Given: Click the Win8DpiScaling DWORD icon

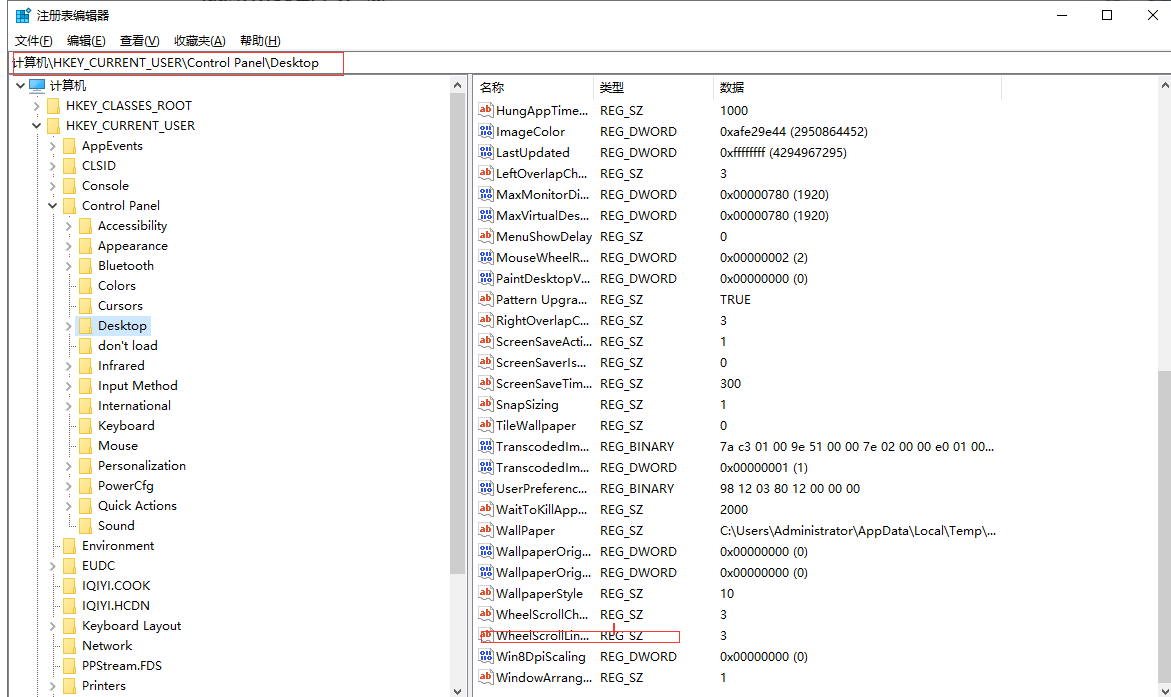Looking at the screenshot, I should click(x=486, y=657).
